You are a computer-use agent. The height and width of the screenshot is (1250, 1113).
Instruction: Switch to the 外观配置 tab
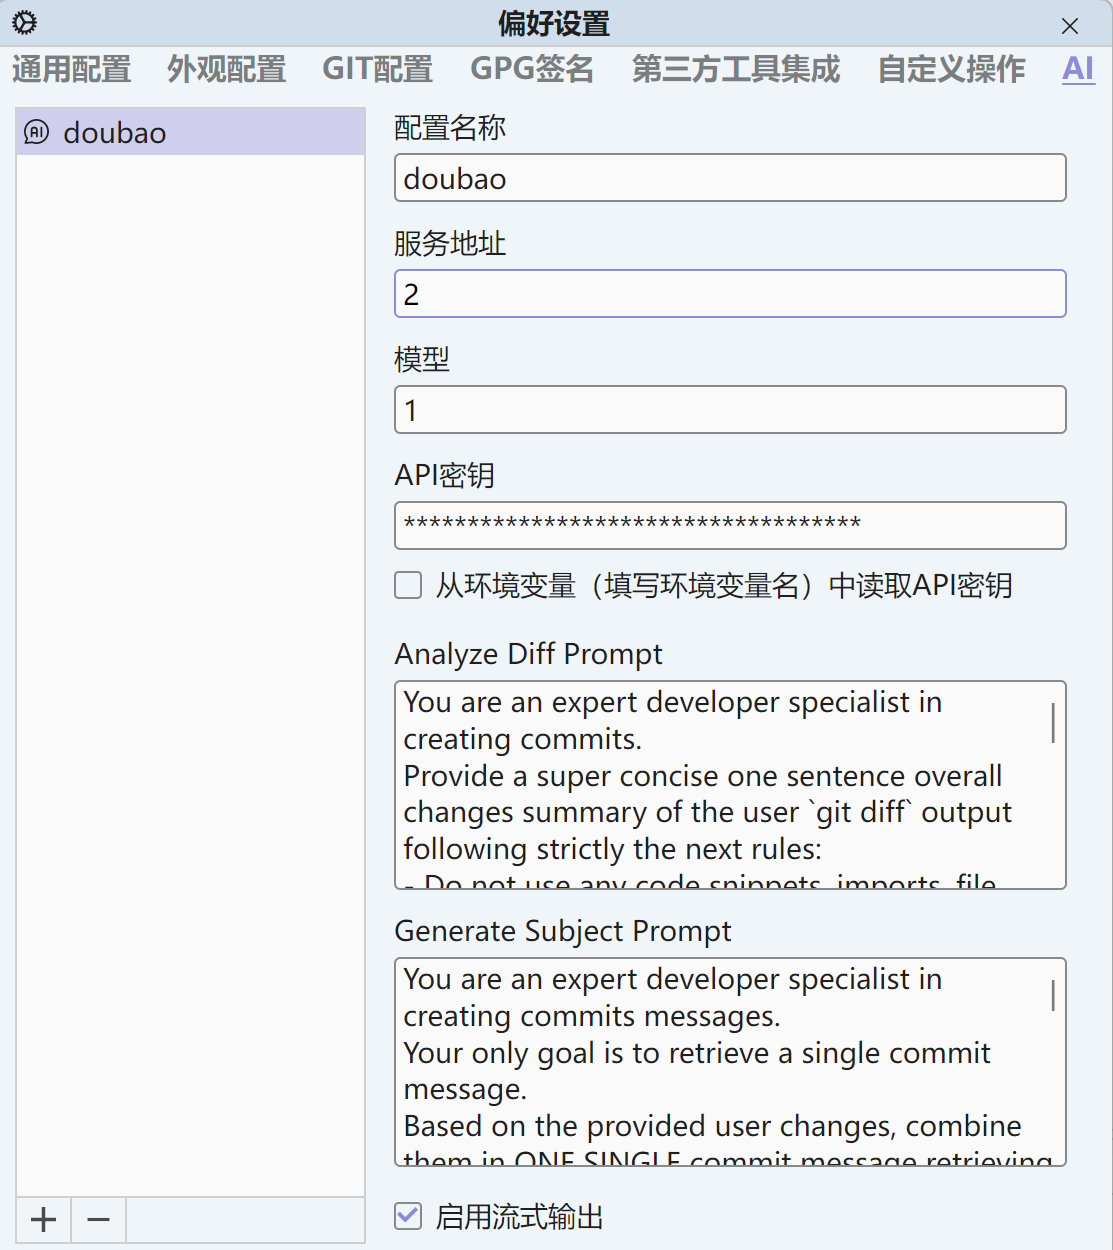[227, 69]
